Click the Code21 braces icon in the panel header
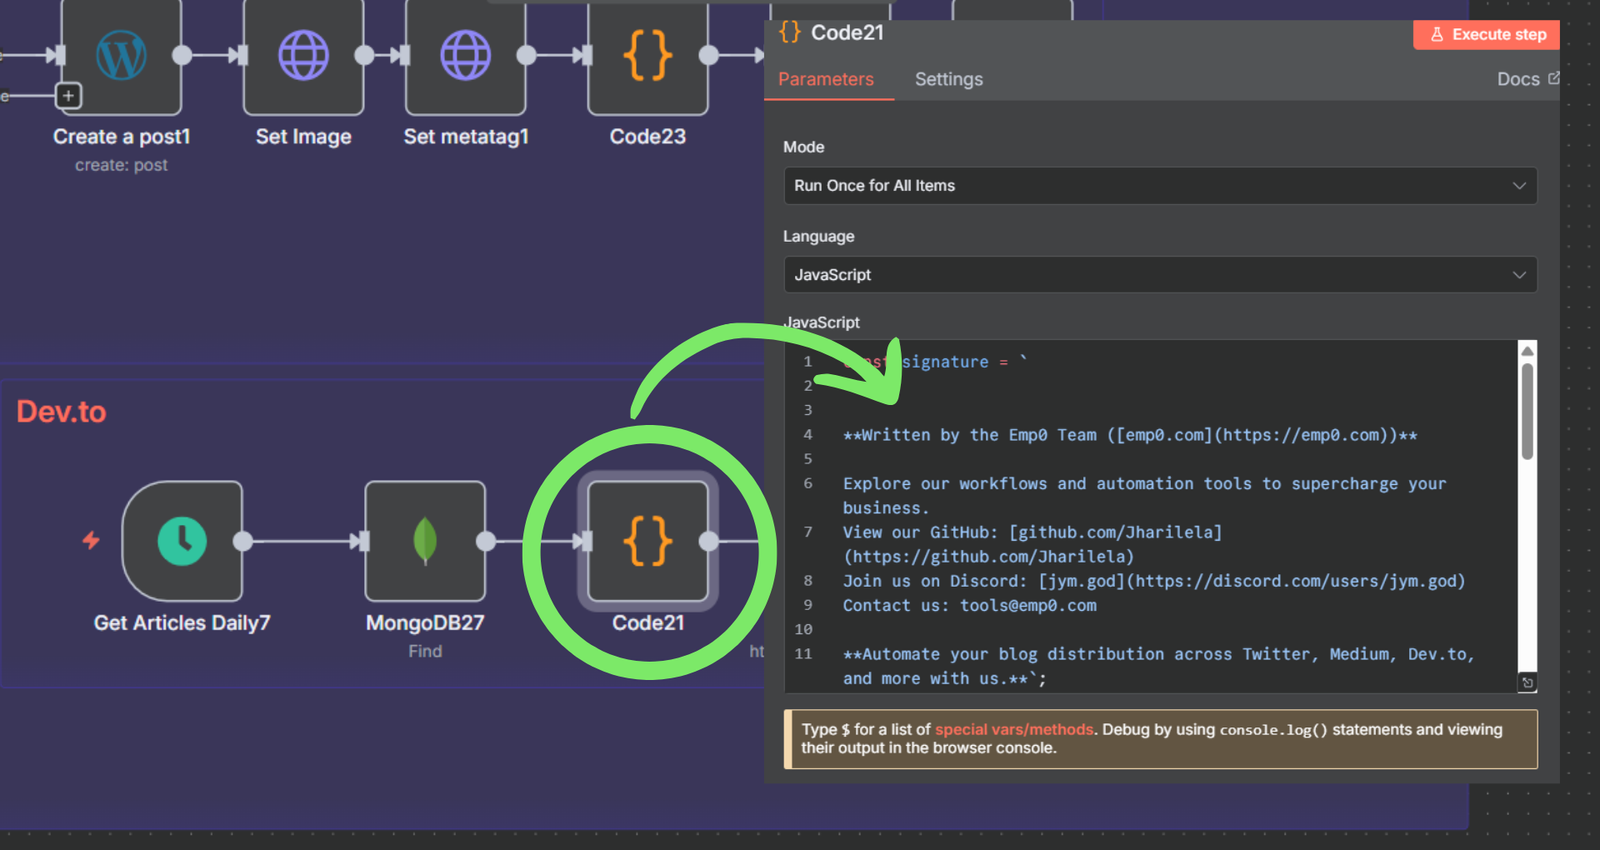 790,32
